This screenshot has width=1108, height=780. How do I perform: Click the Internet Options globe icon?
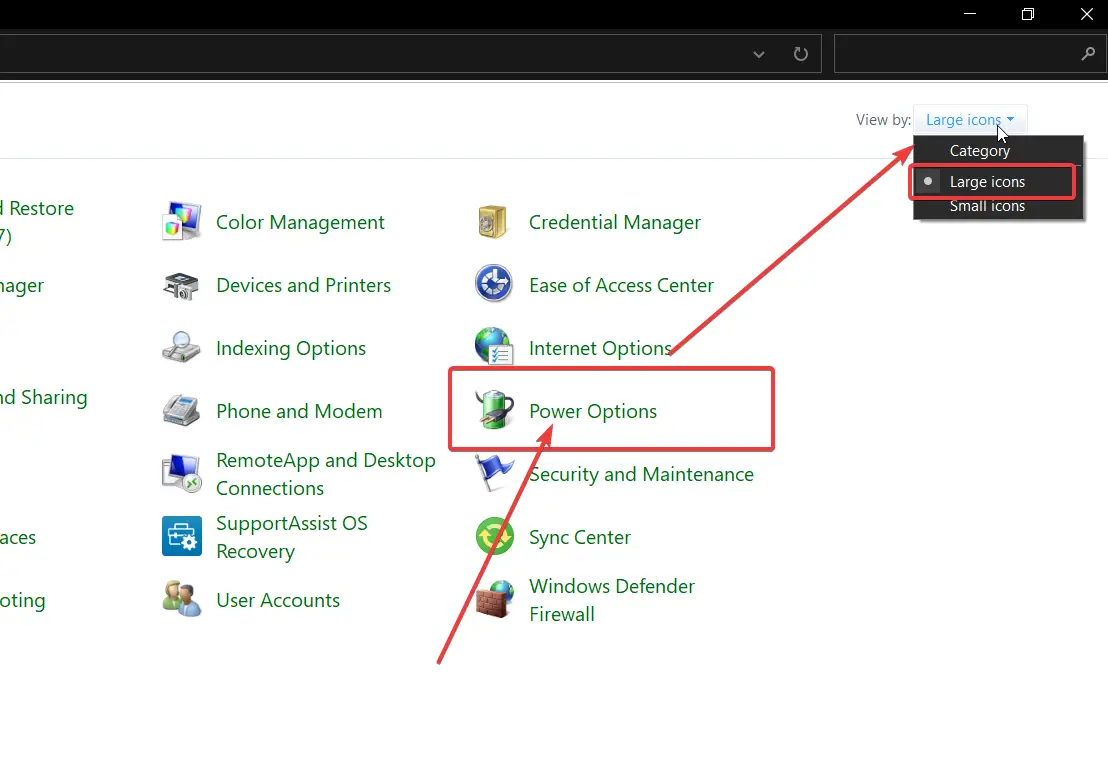pos(494,346)
